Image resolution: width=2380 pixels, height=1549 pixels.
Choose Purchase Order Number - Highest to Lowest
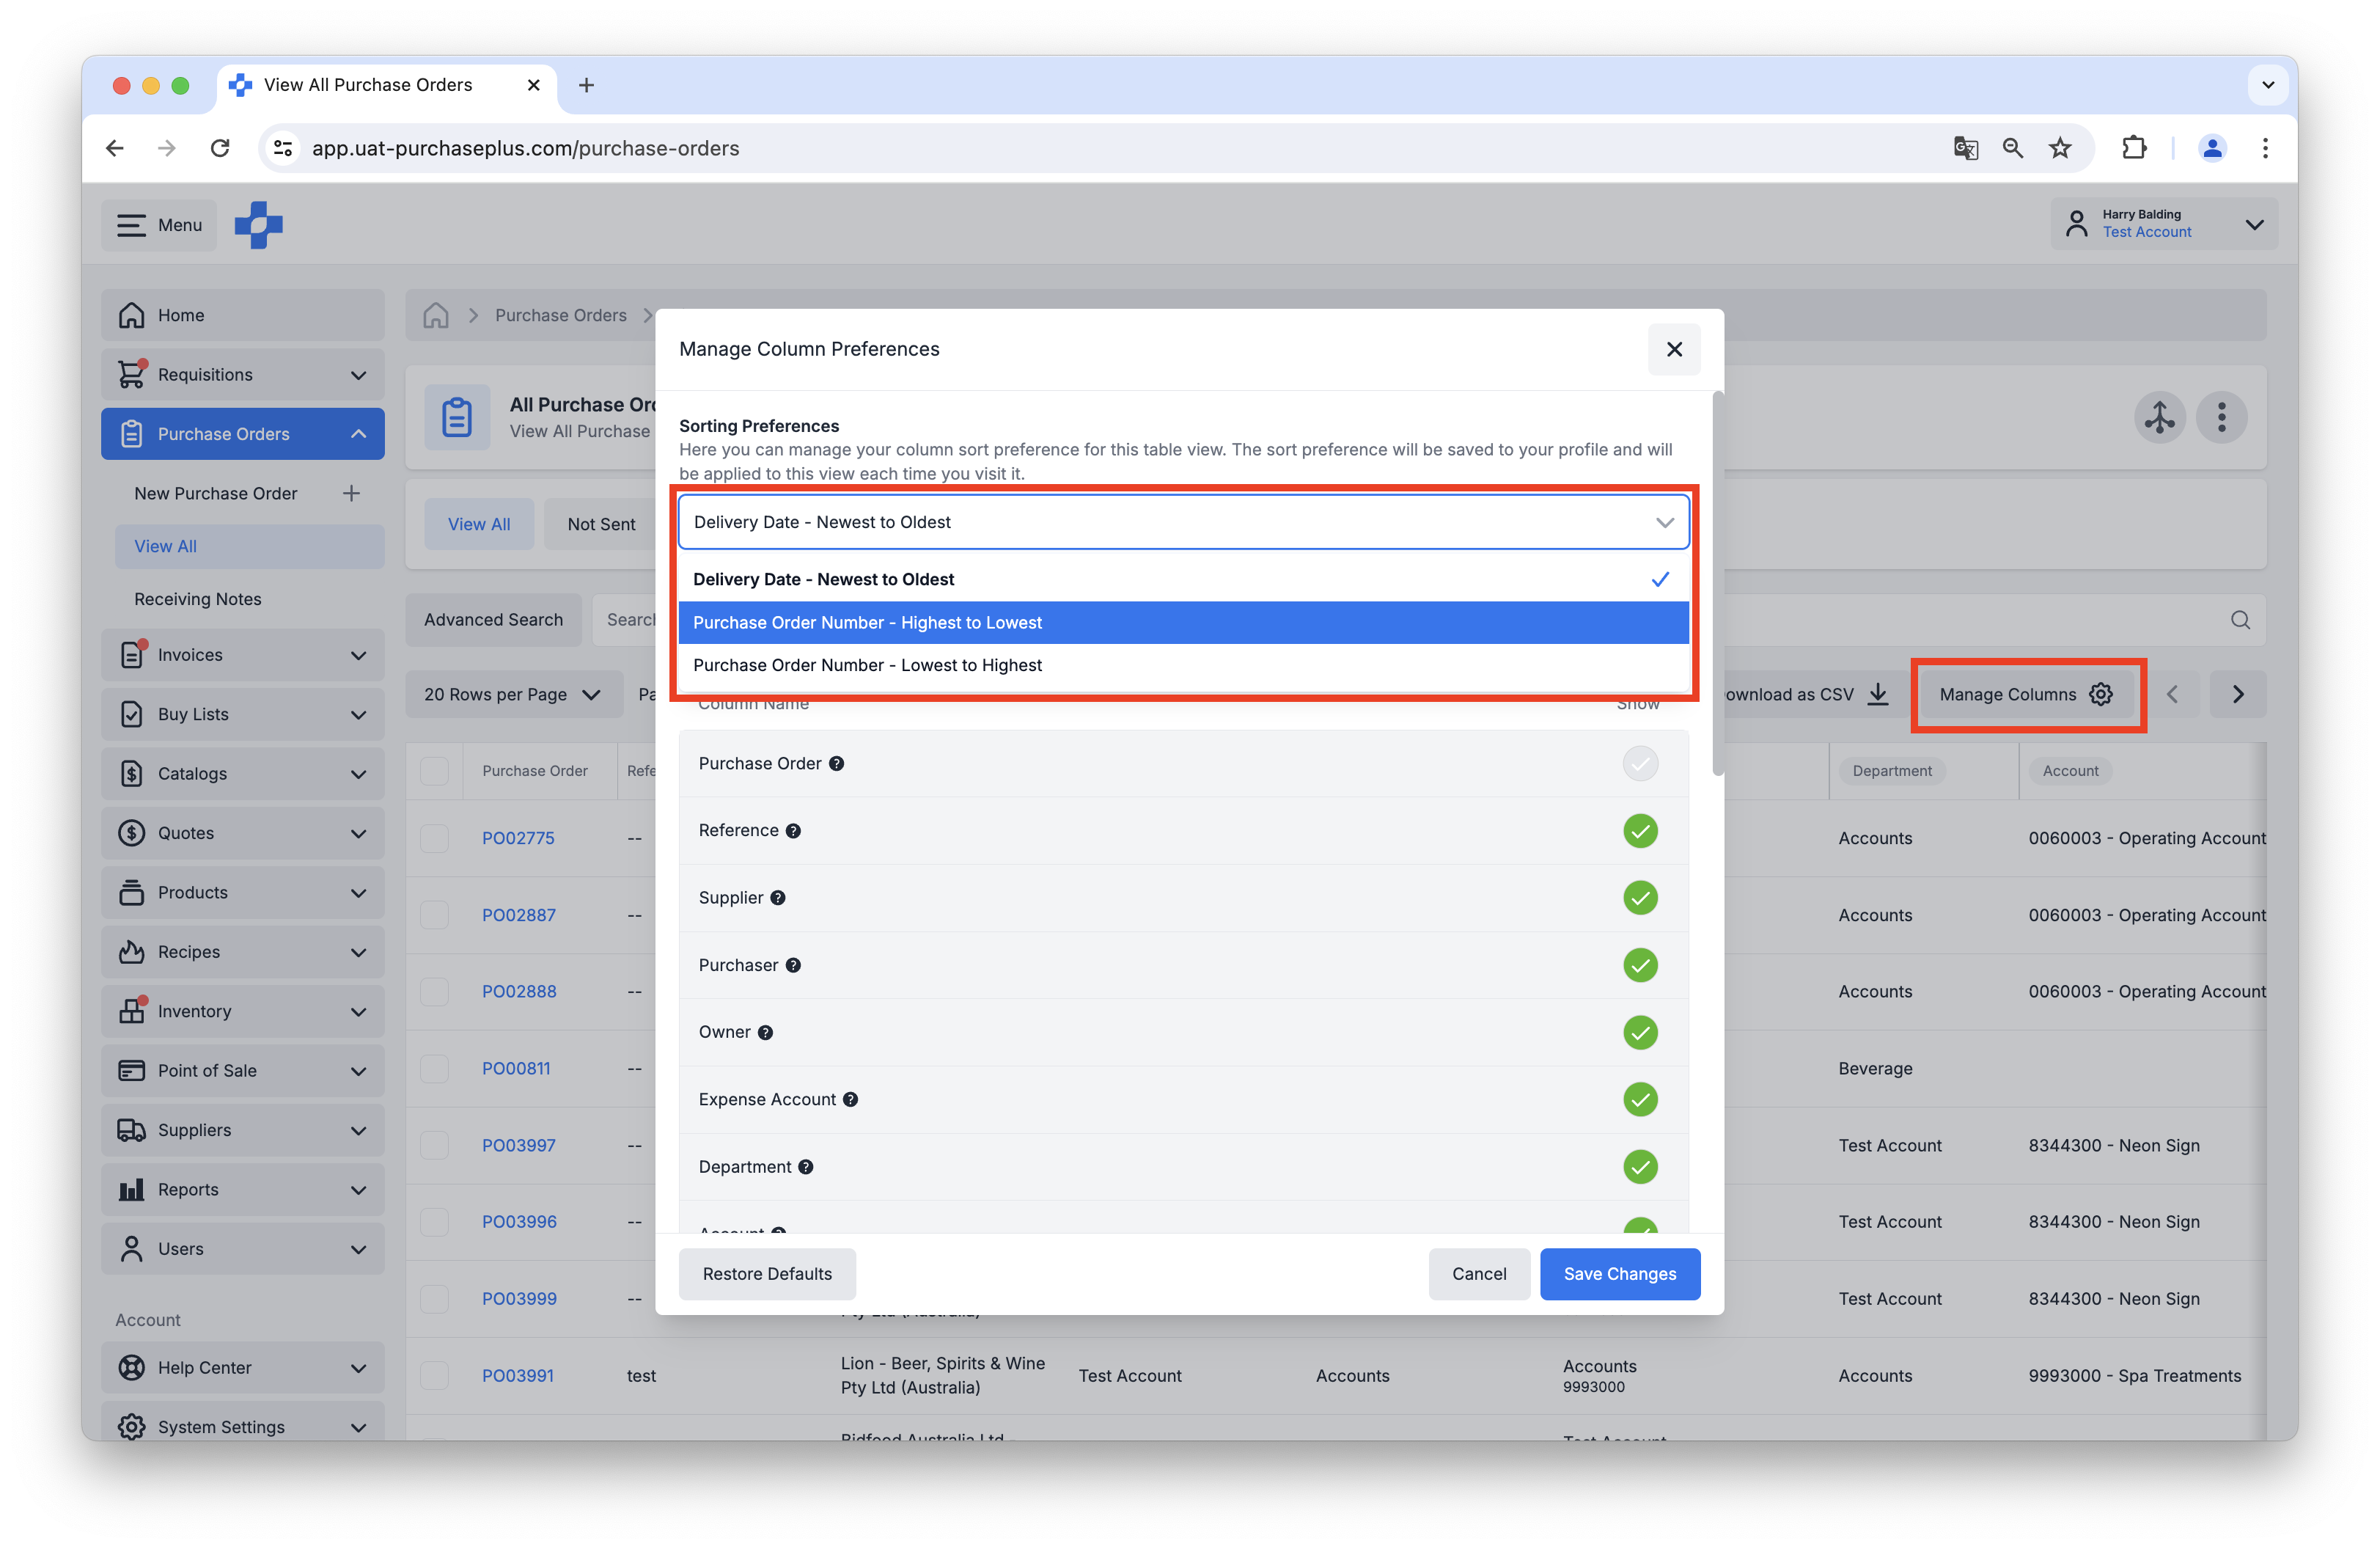pyautogui.click(x=1183, y=622)
